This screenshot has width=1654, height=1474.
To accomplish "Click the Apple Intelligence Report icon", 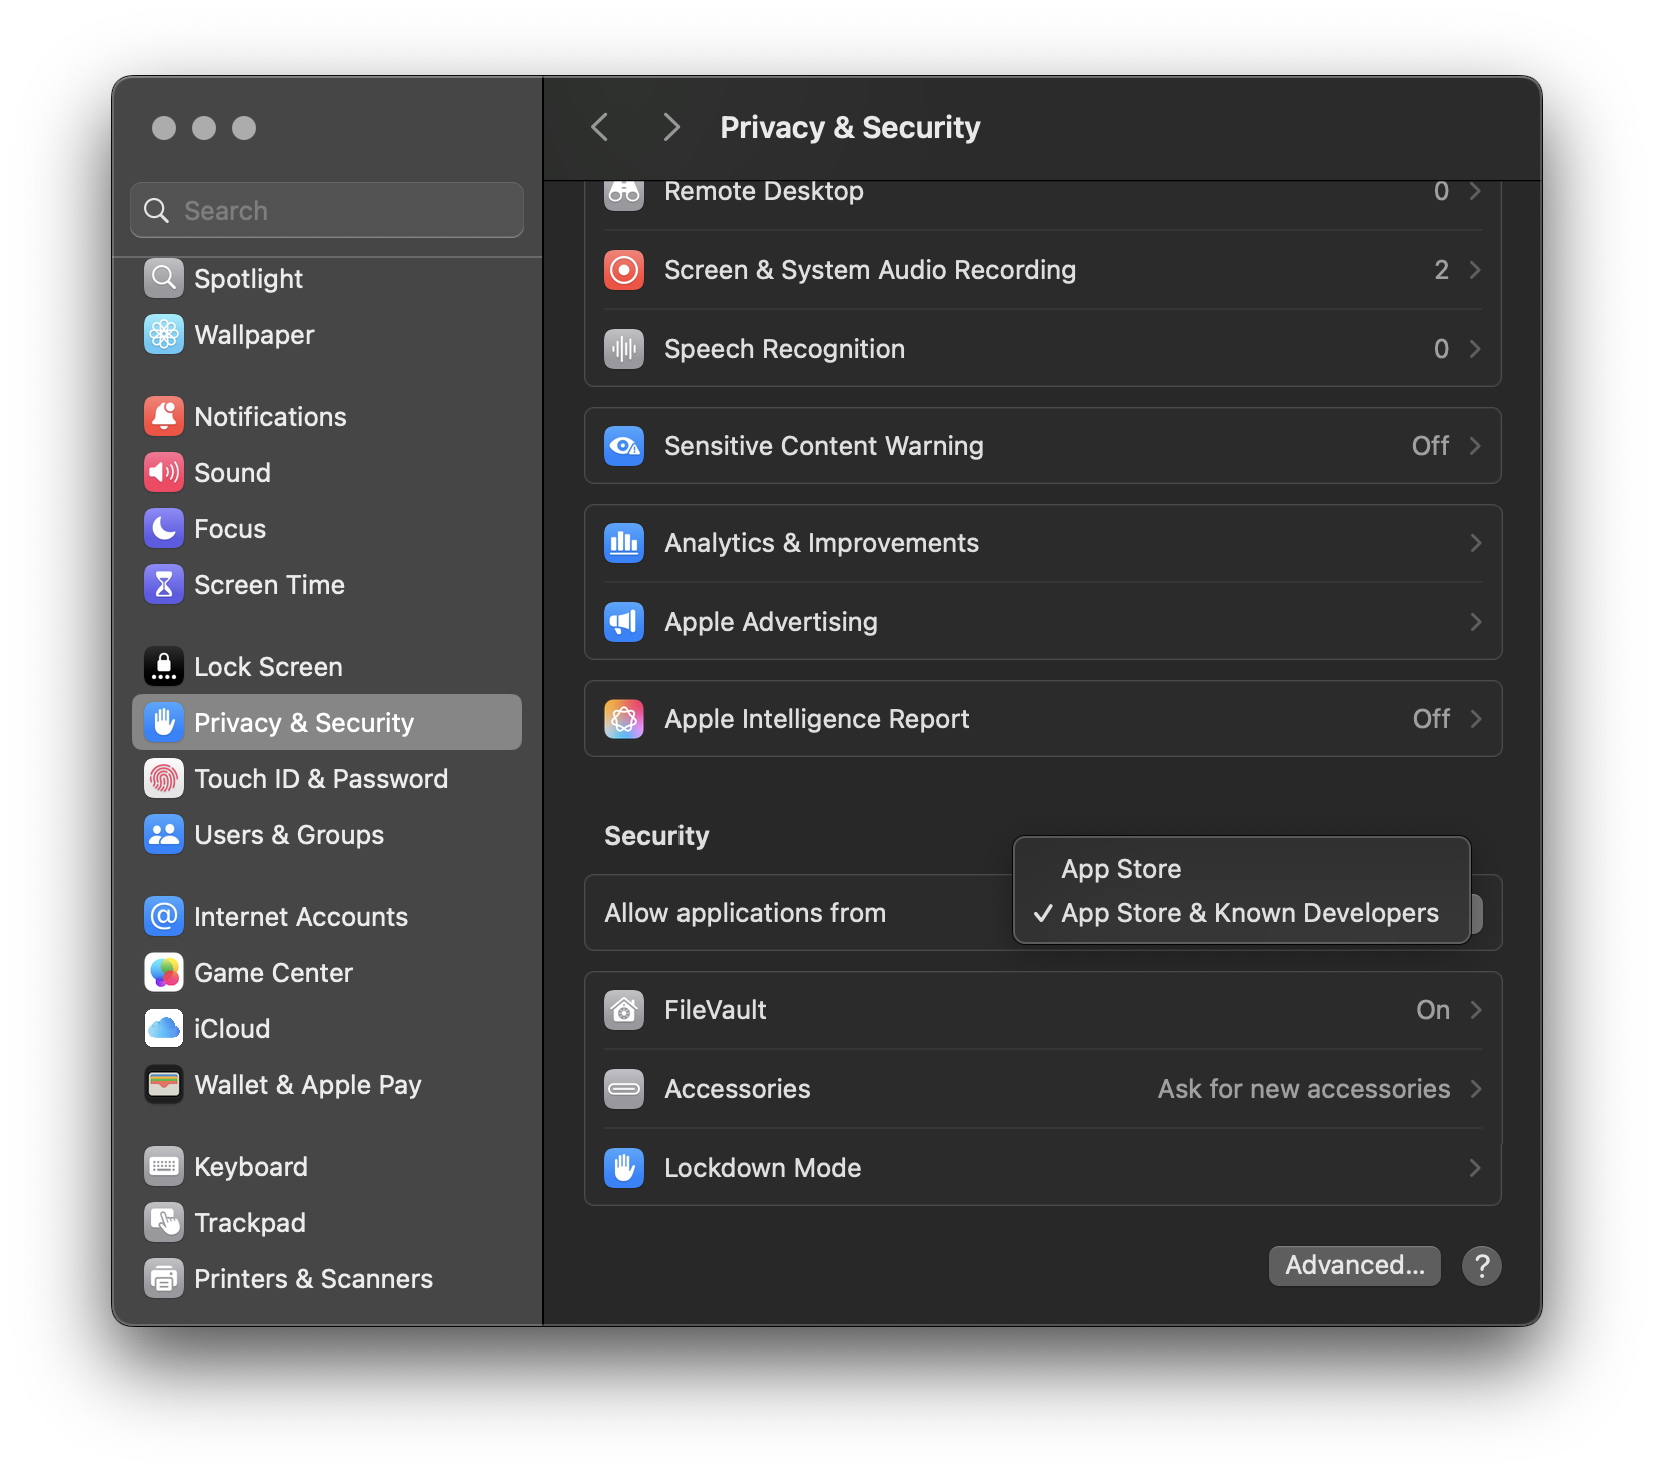I will pyautogui.click(x=624, y=719).
